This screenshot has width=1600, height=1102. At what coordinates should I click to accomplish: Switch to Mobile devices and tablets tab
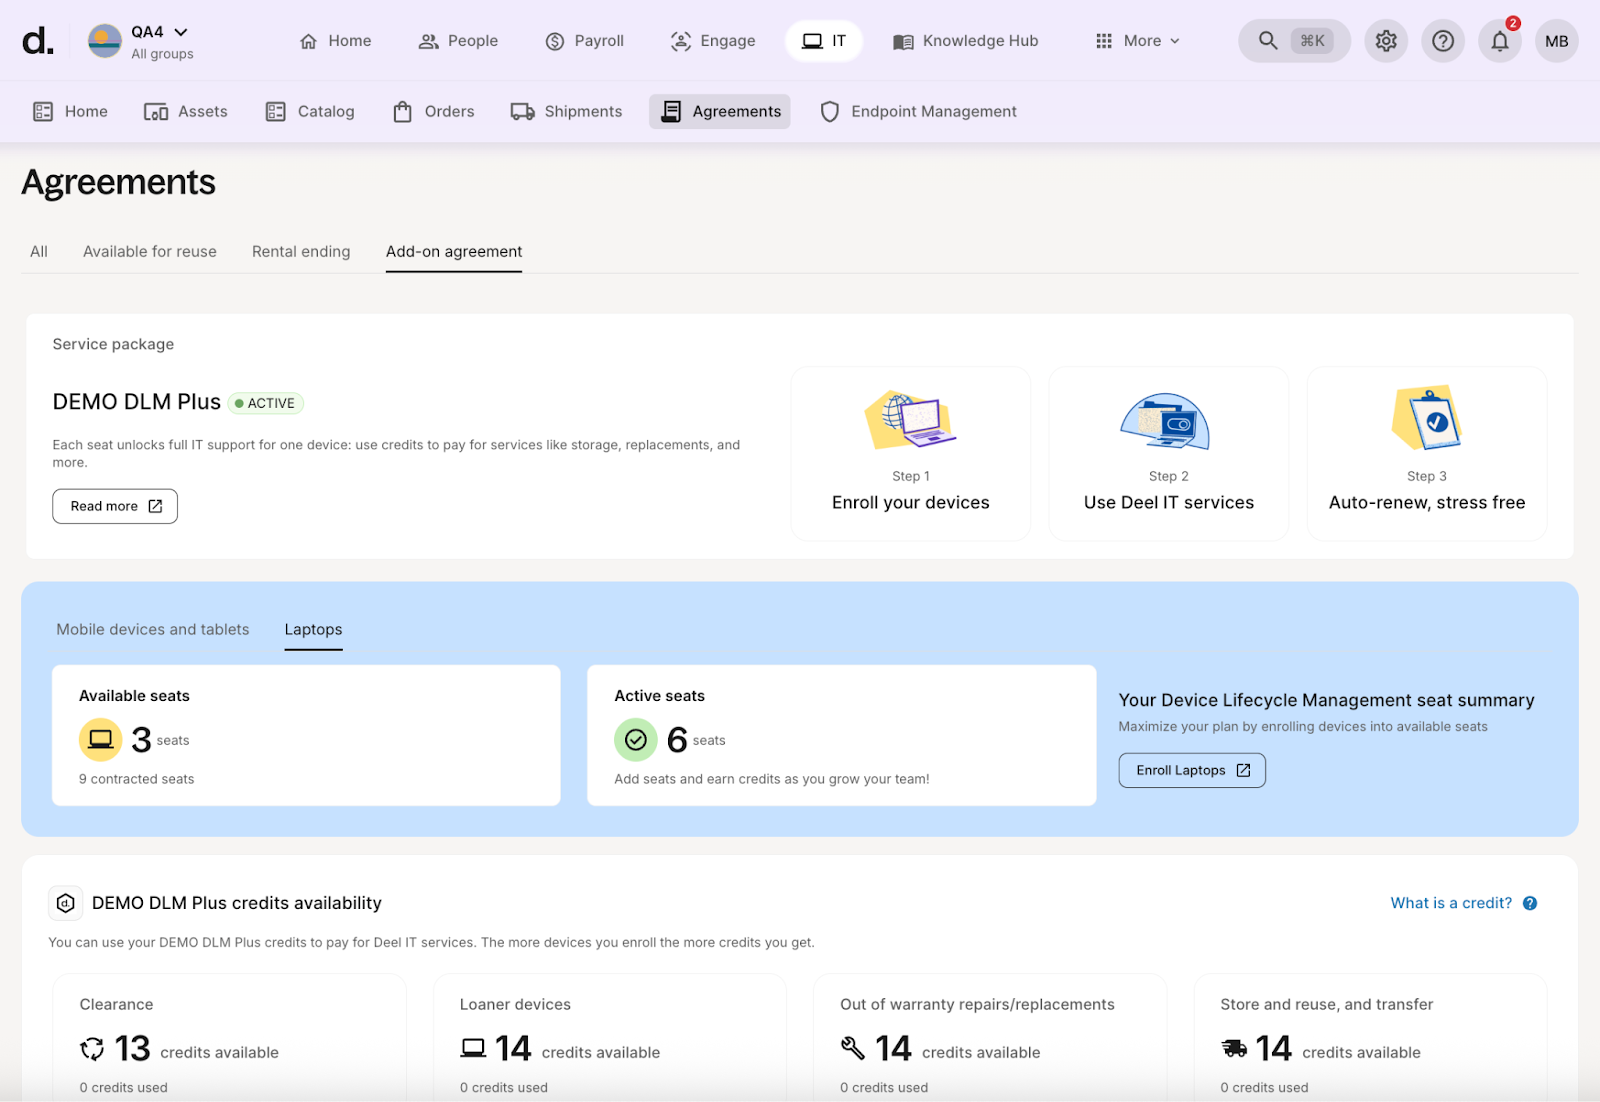click(x=153, y=630)
